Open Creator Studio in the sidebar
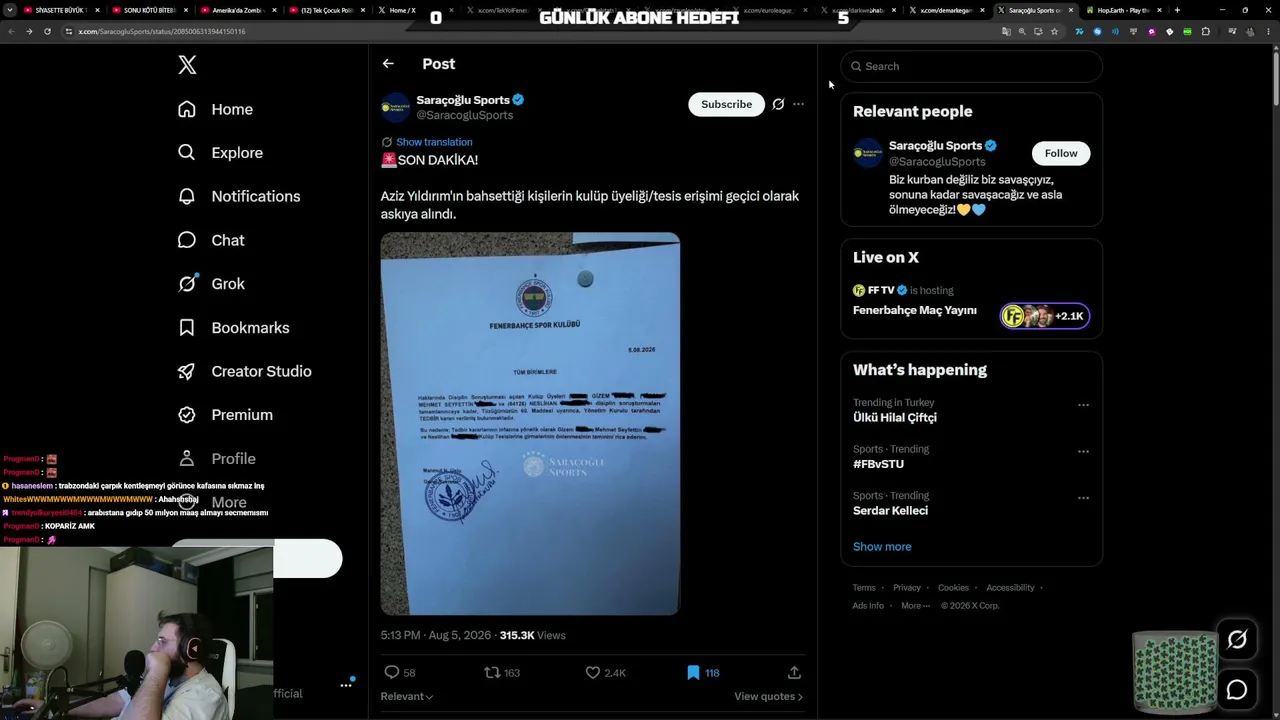 tap(244, 371)
